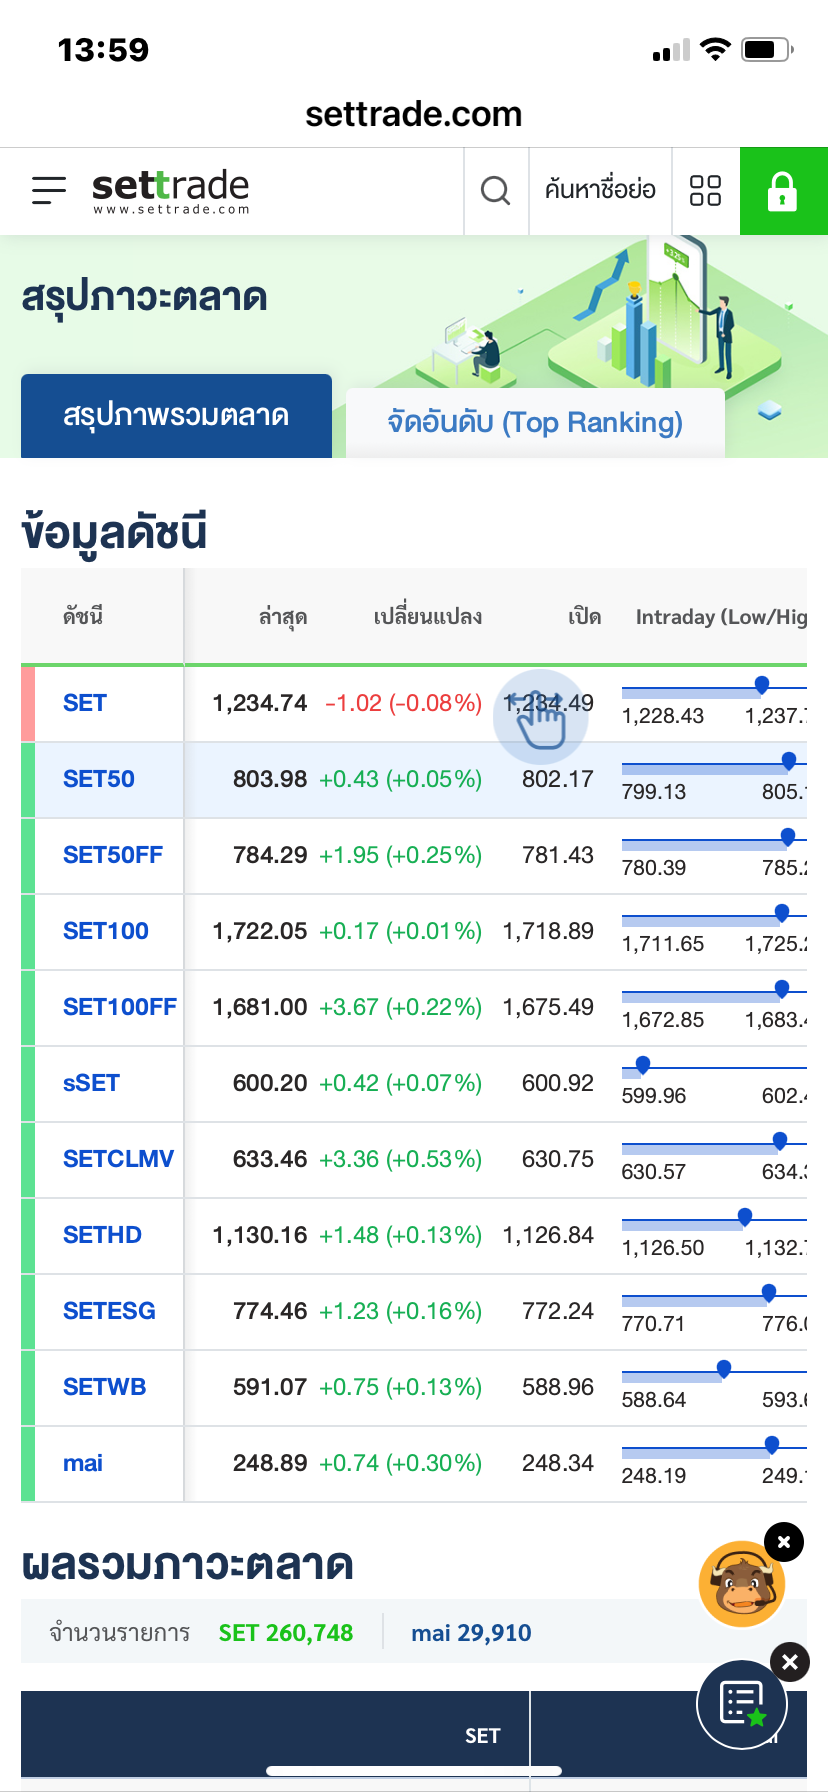The height and width of the screenshot is (1792, 828).
Task: Select the สรุปภาพรวมตลาด tab
Action: click(176, 416)
